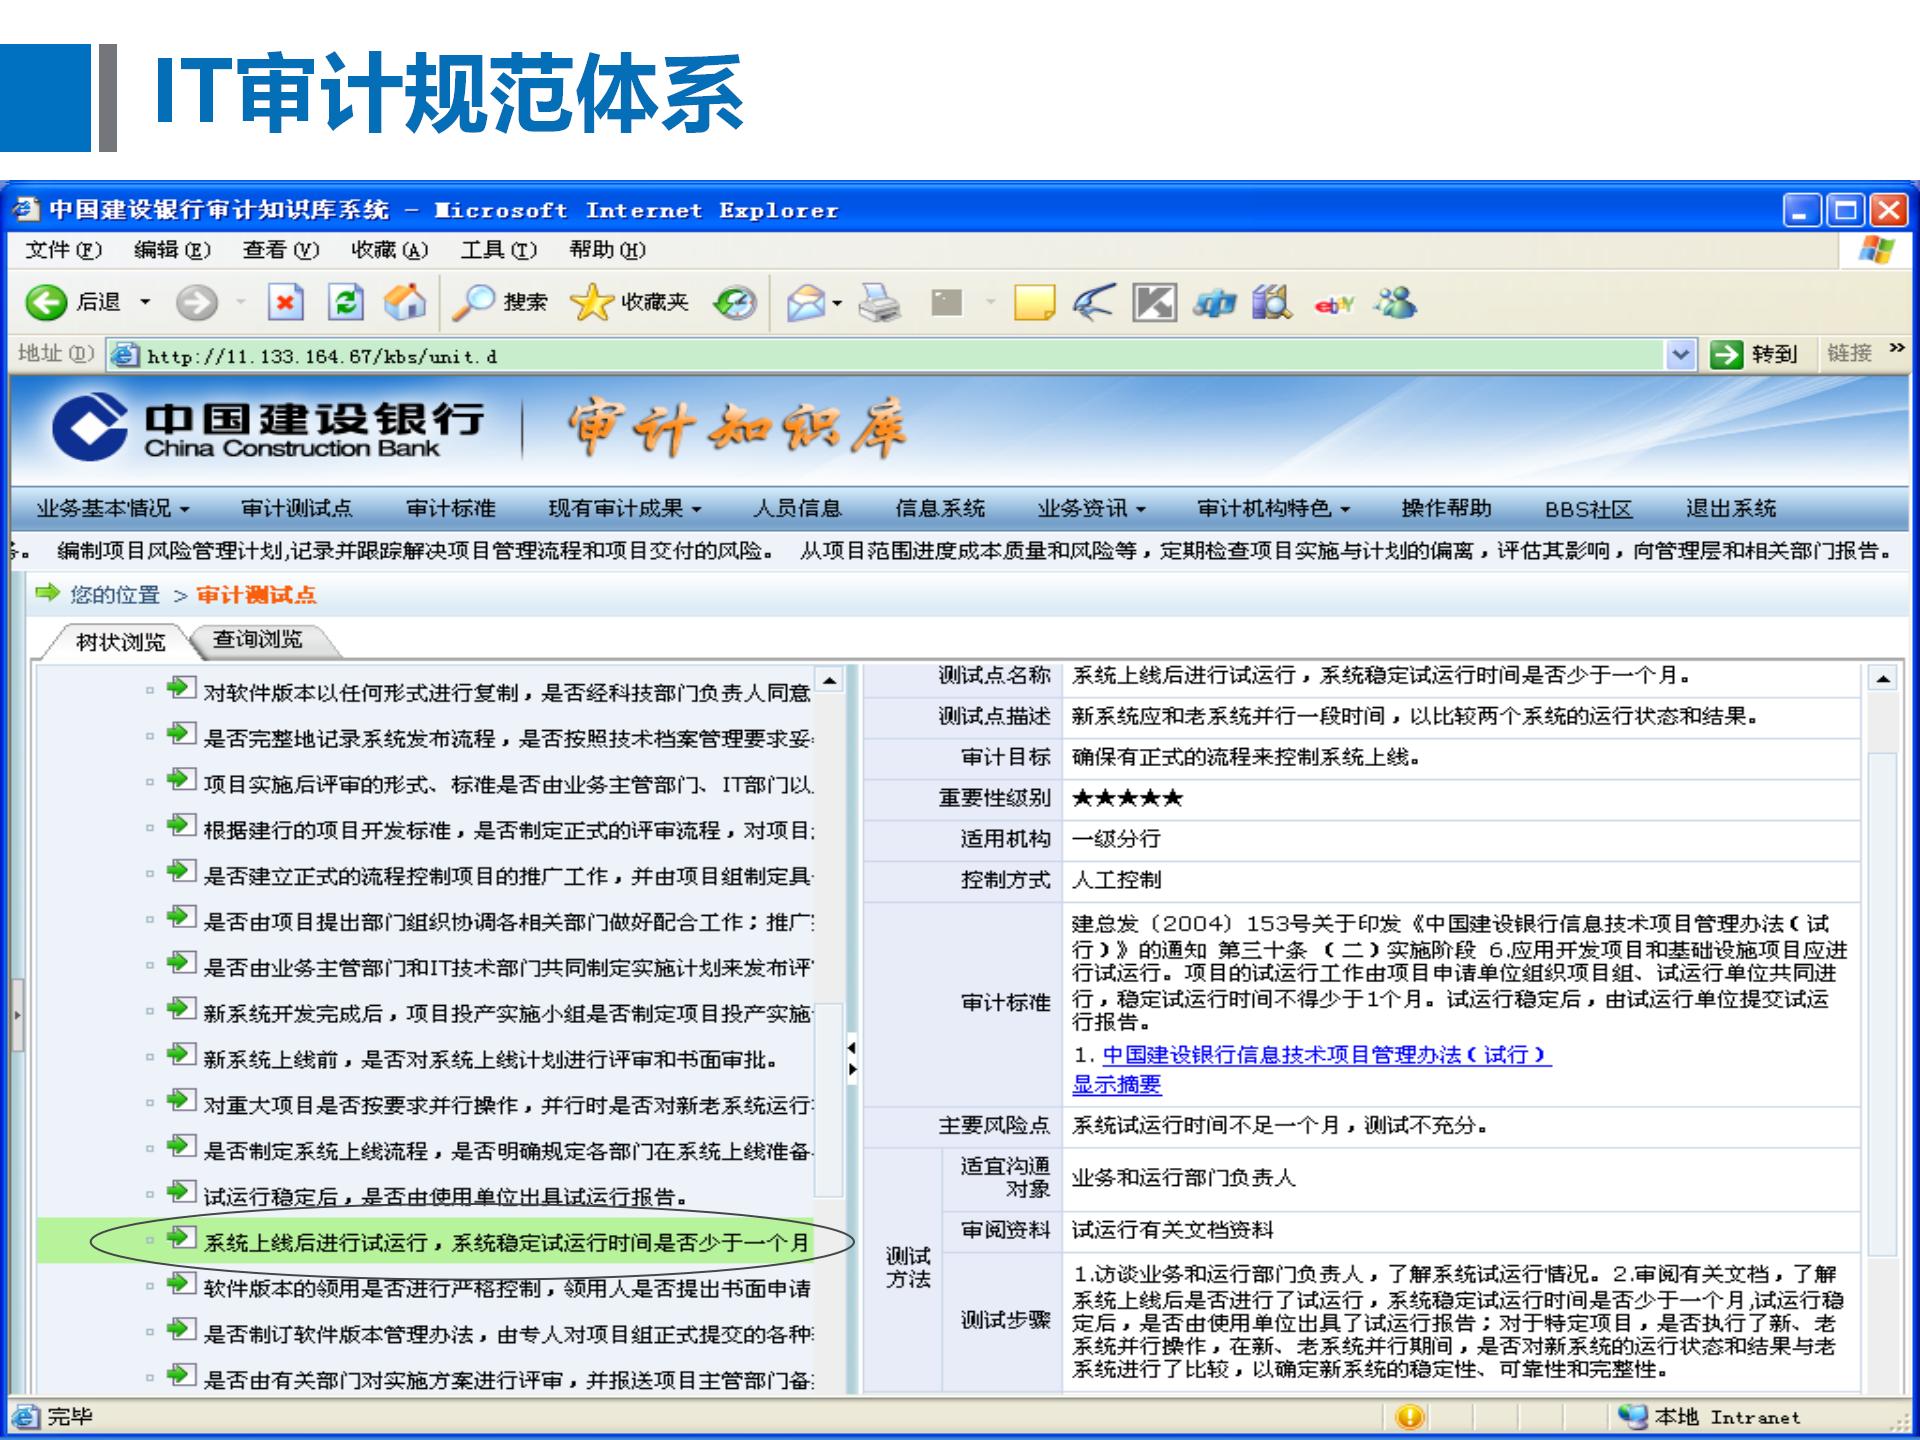Expand the 业务基本情况 menu
The height and width of the screenshot is (1440, 1920).
click(113, 509)
